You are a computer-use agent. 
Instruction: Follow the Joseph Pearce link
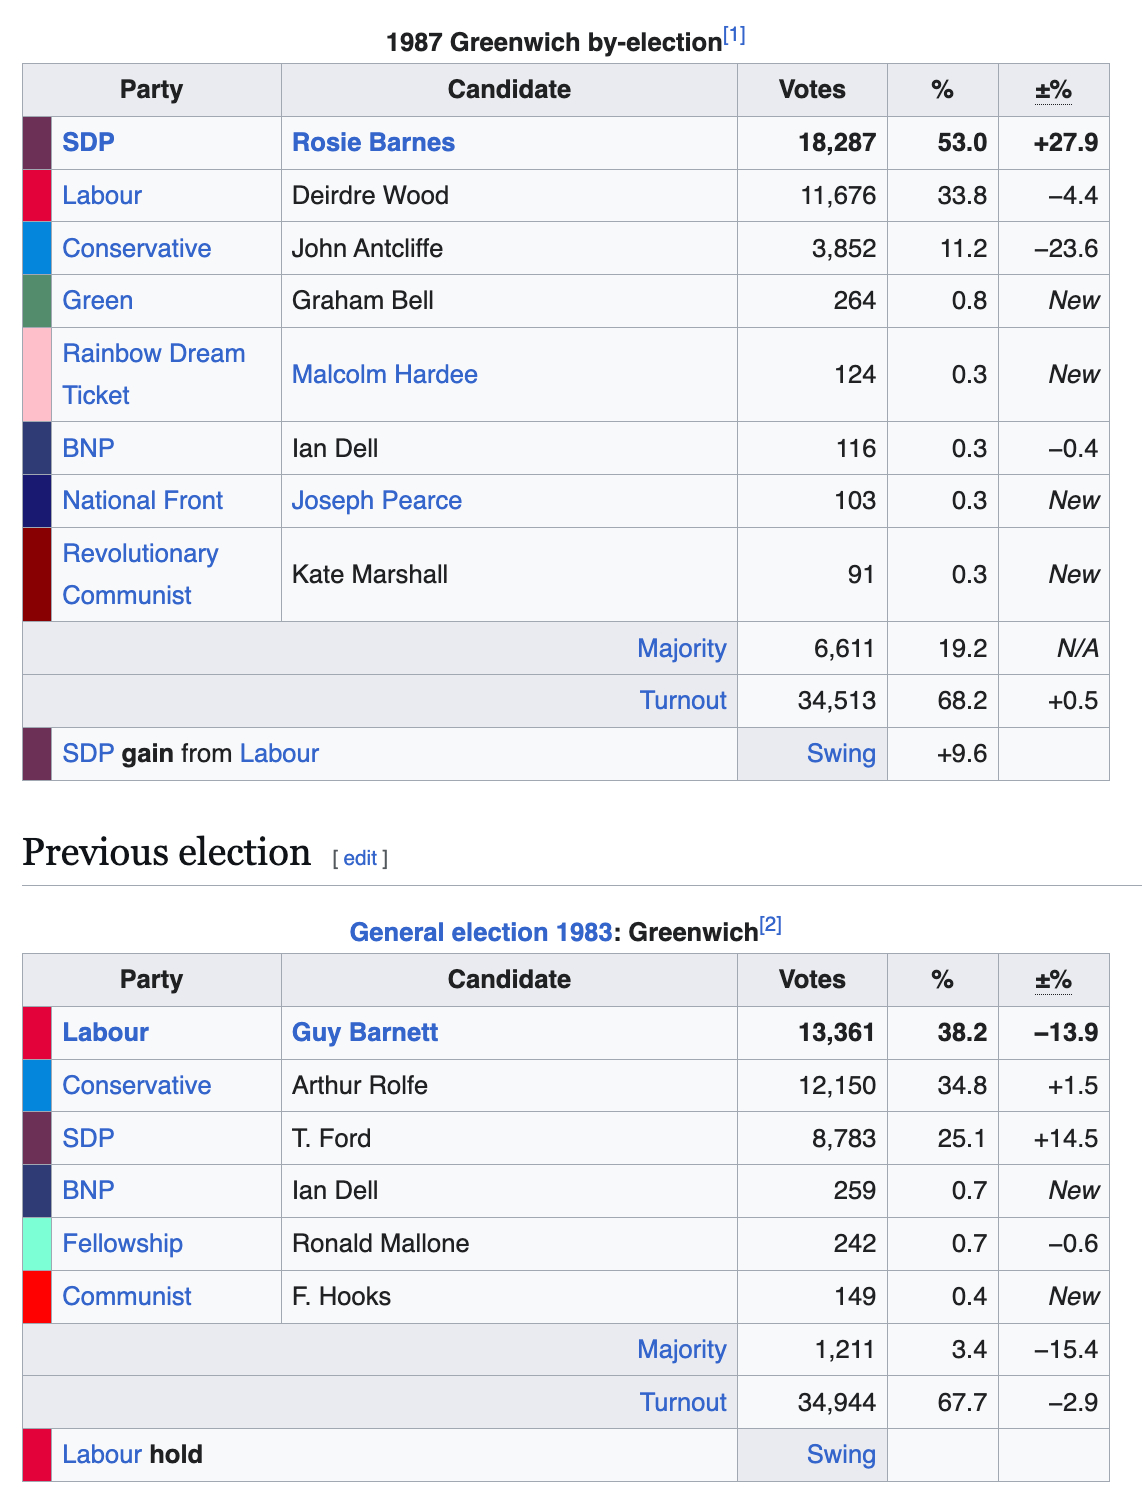pyautogui.click(x=376, y=500)
